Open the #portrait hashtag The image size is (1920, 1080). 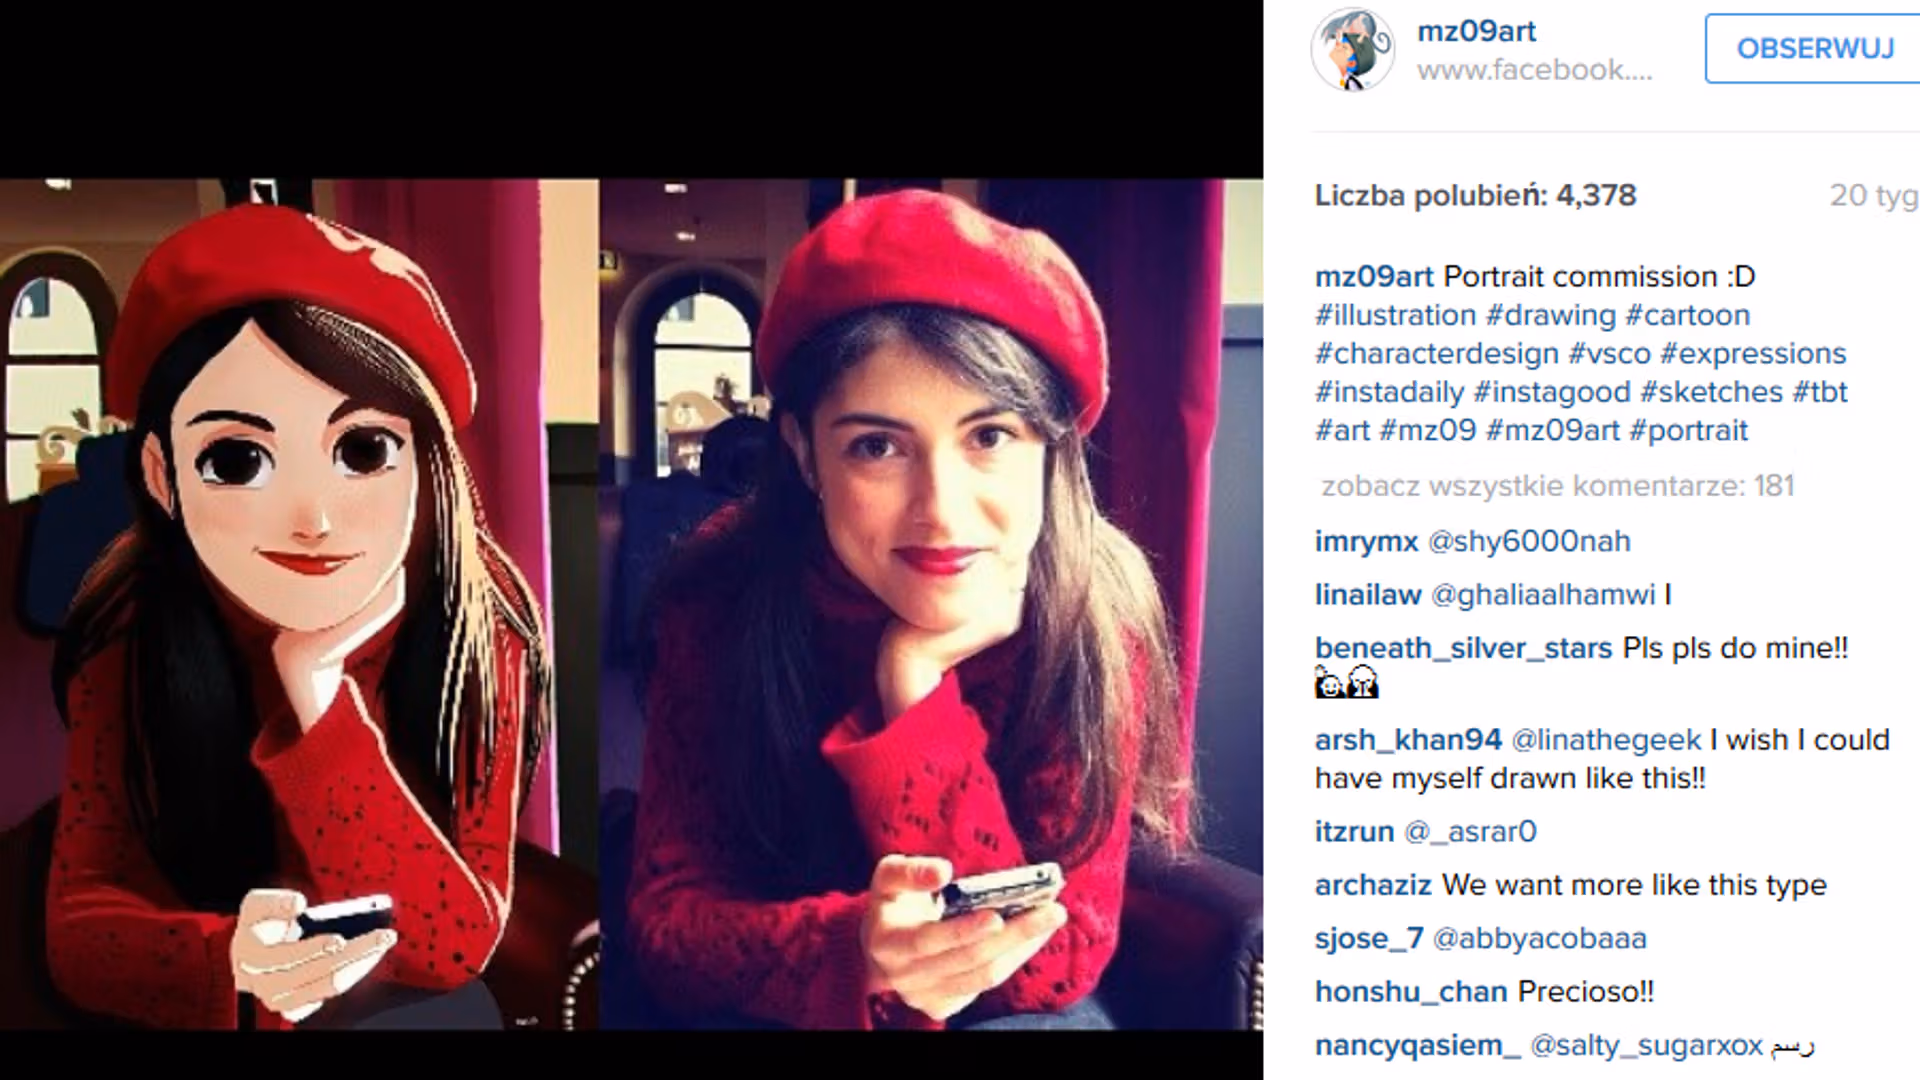pos(1688,430)
